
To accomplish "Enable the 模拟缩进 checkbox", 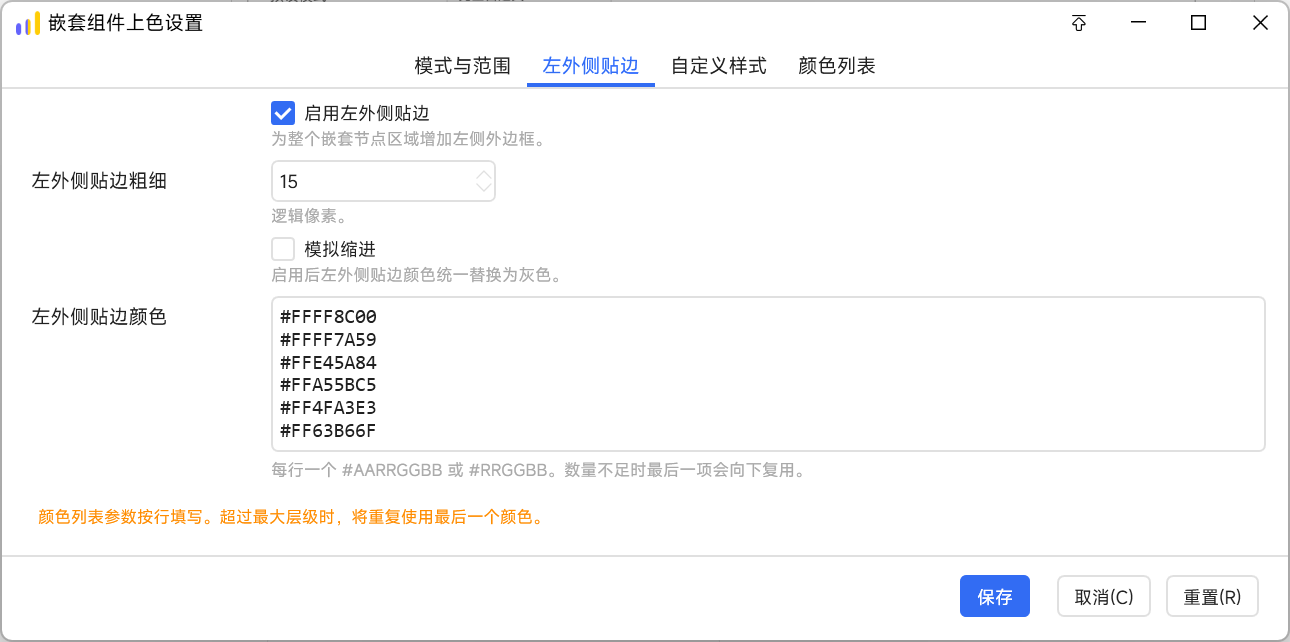I will click(283, 249).
